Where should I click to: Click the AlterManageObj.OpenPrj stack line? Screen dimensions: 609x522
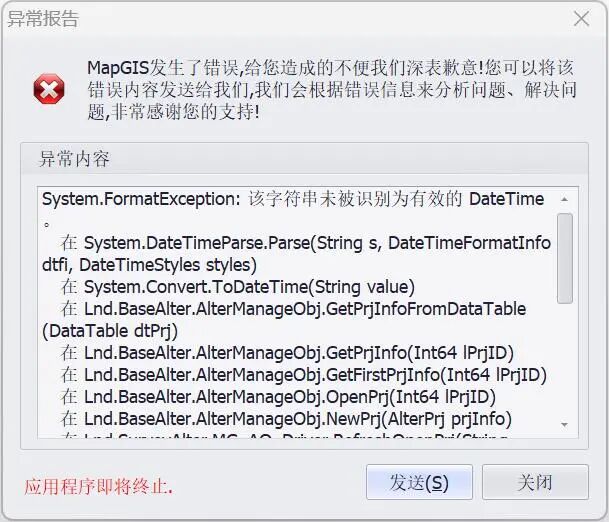(x=300, y=397)
